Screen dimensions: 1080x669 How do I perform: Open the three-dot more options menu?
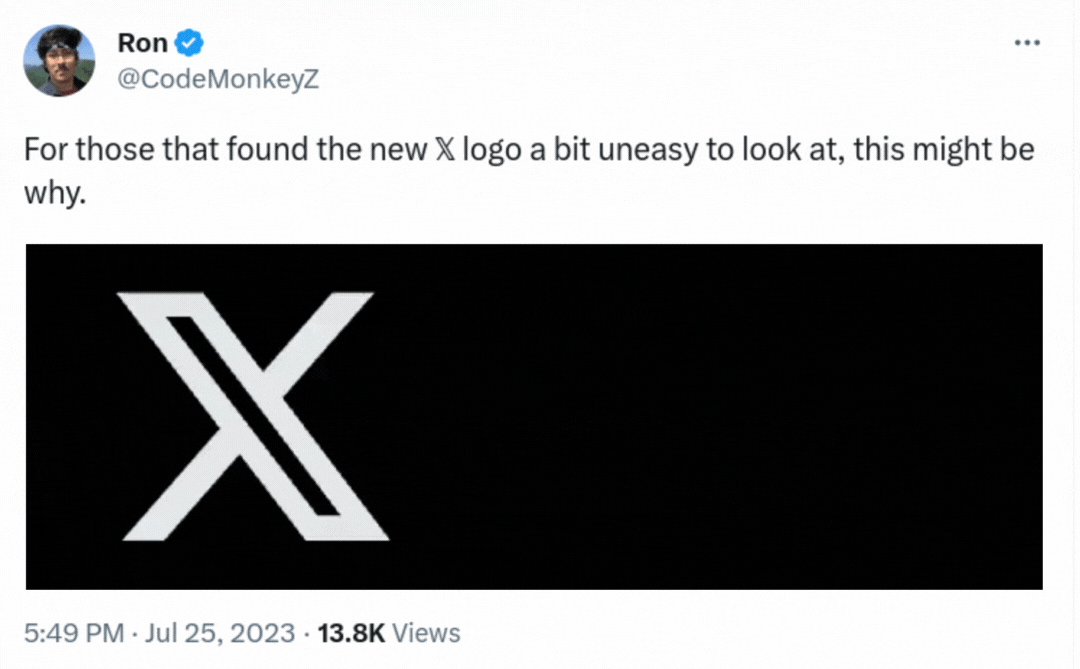(1027, 43)
